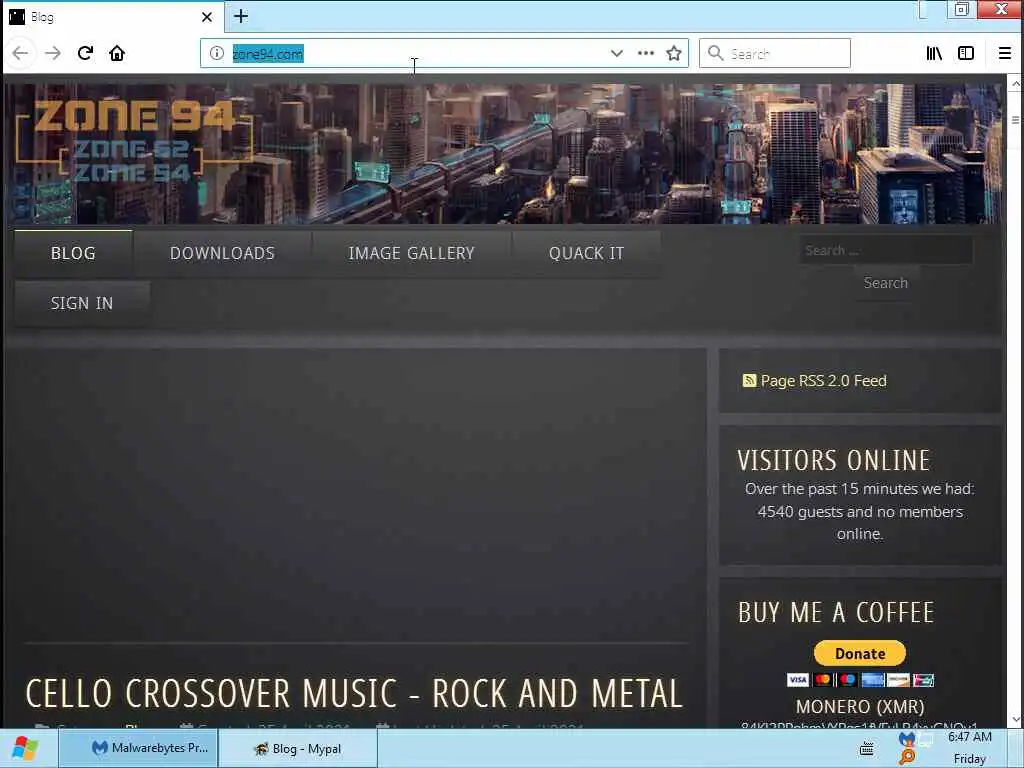Click the MONERO (XMR) text
The image size is (1024, 768).
(x=860, y=707)
